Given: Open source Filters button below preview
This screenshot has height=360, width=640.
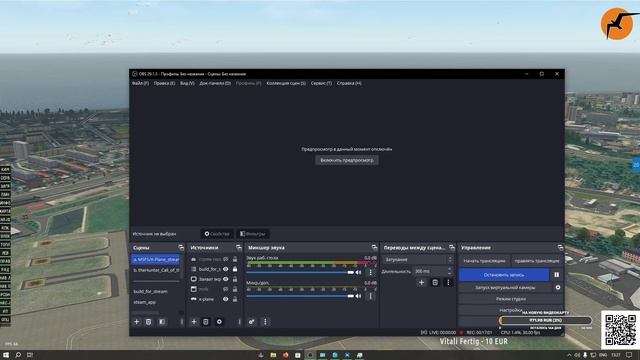Looking at the screenshot, I should [253, 234].
